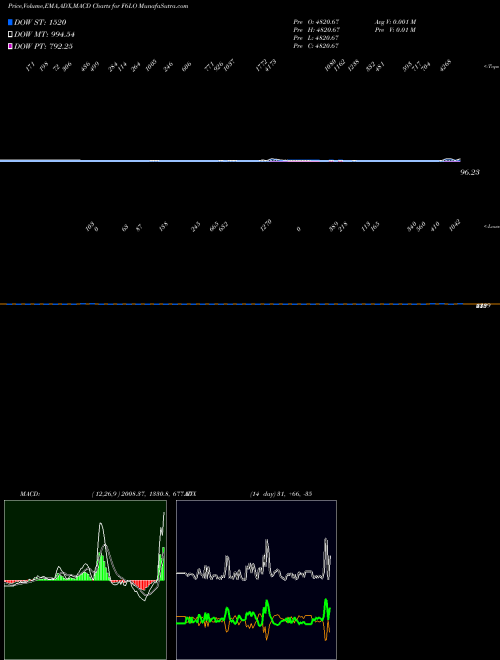Open the MACD histogram chart panel
The width and height of the screenshot is (500, 660).
[x=85, y=580]
